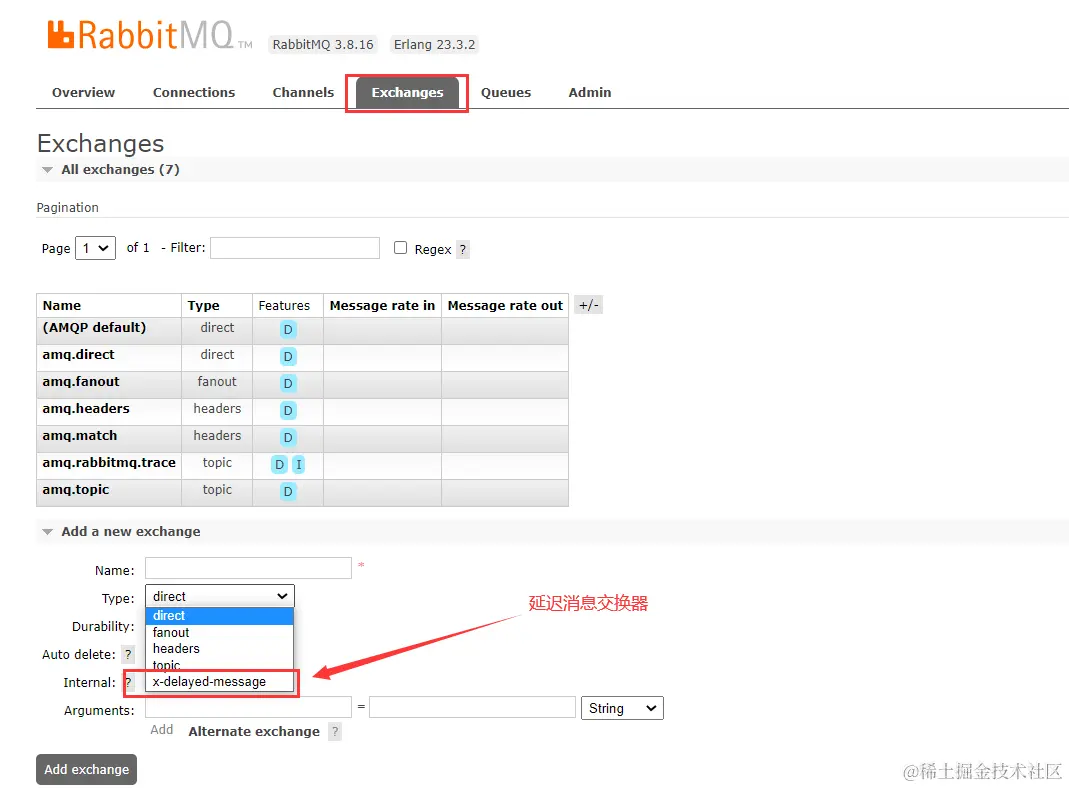Screen dimensions: 1069x788
Task: Click the Message rate in header
Action: tap(382, 305)
